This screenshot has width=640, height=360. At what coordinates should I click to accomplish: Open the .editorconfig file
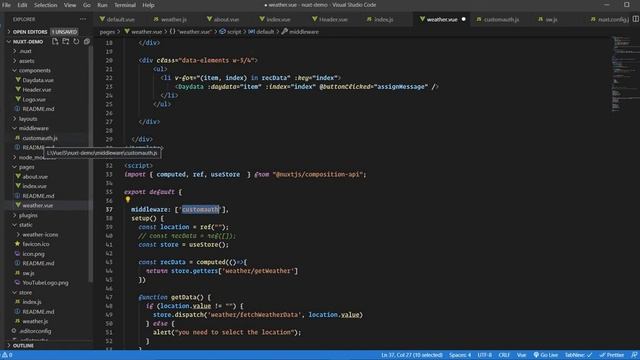tap(35, 331)
